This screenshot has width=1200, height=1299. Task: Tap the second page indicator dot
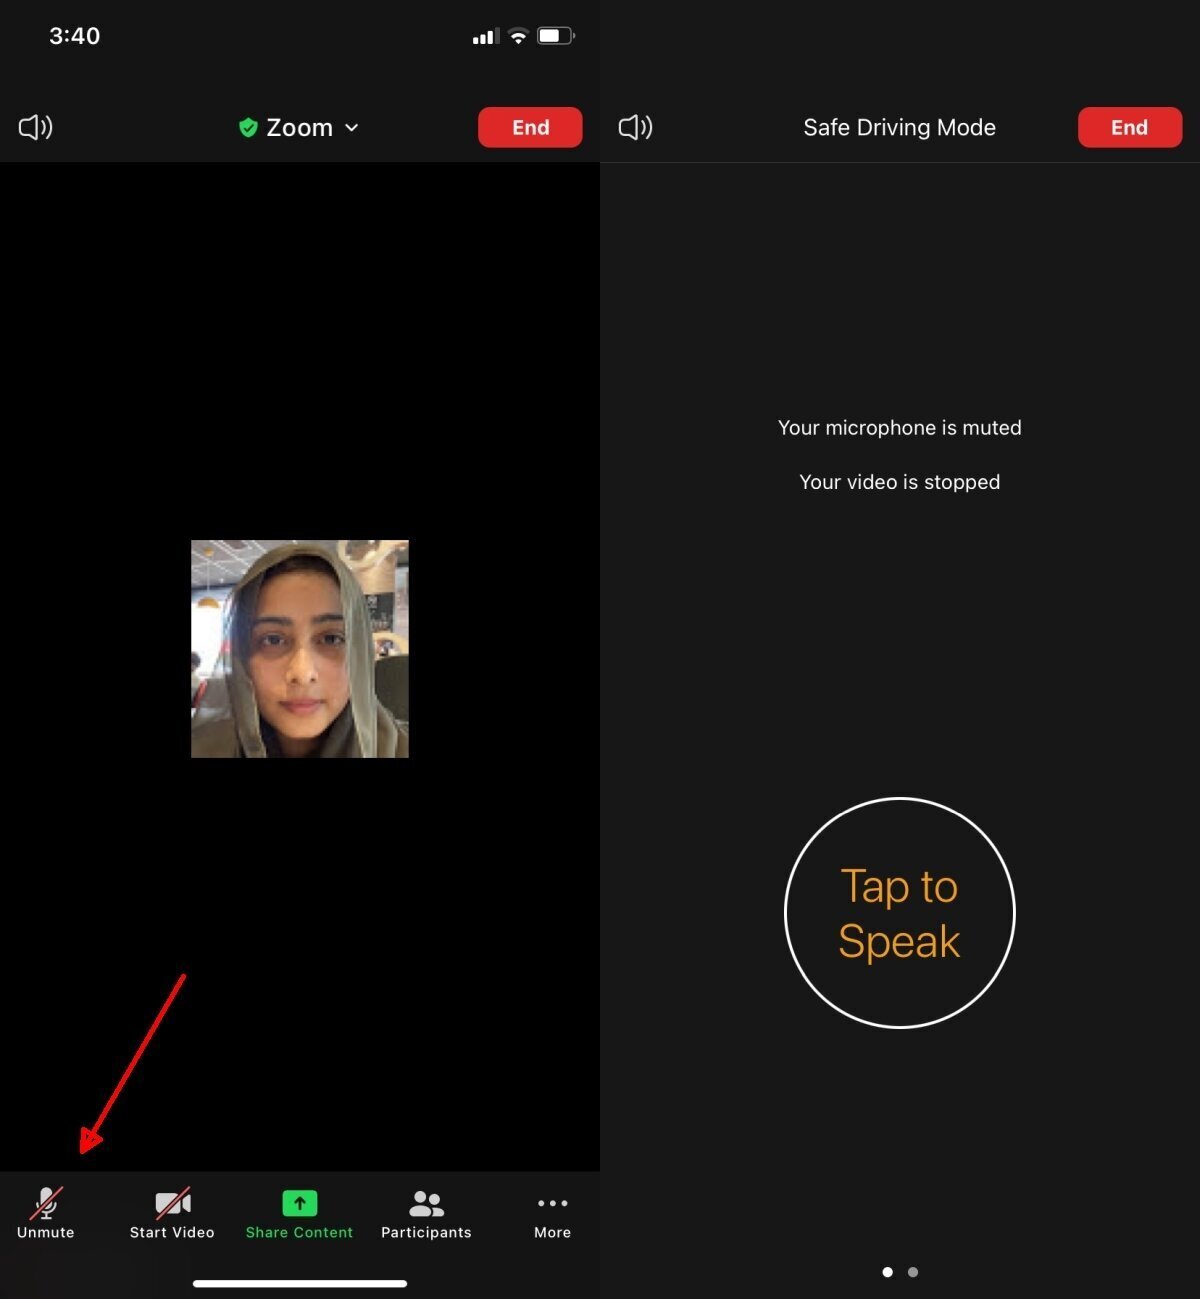913,1272
